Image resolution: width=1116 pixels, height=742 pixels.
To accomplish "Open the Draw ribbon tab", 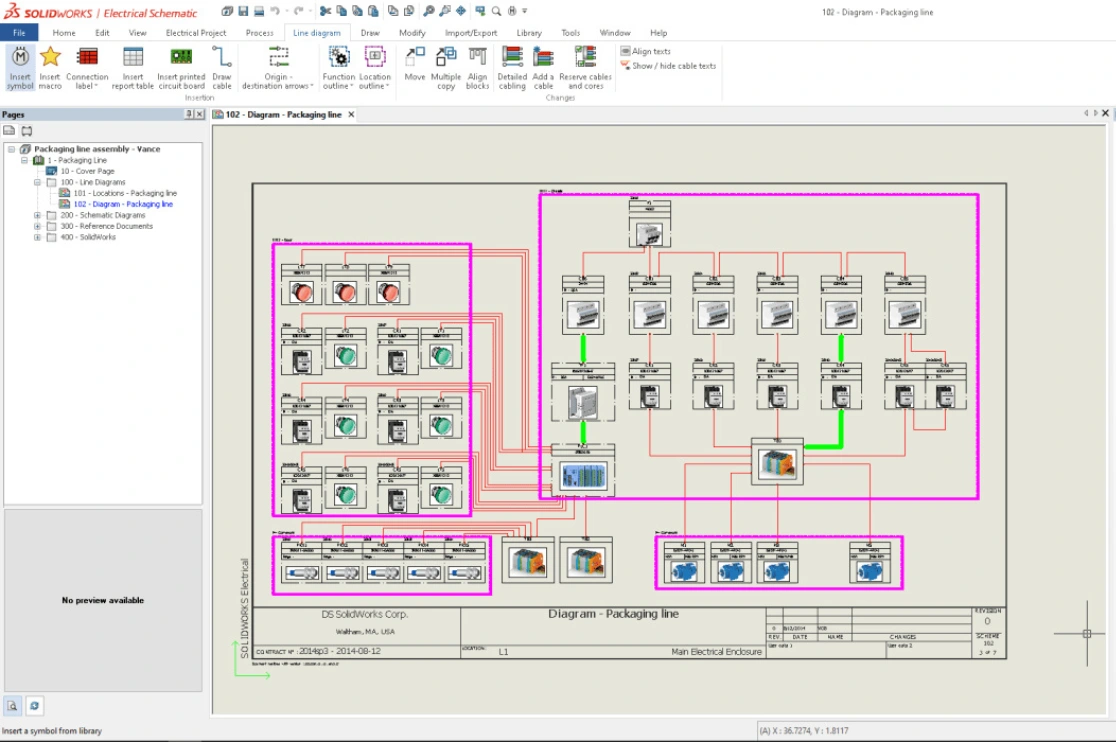I will click(369, 33).
